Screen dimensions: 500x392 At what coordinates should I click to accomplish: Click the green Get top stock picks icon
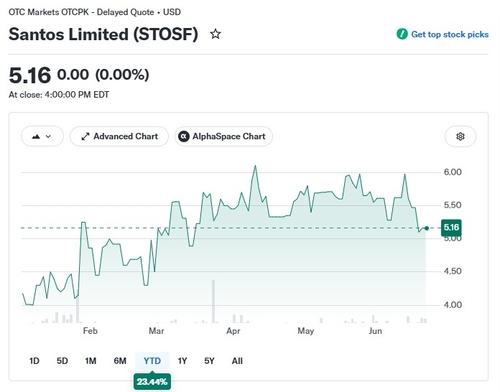coord(402,34)
